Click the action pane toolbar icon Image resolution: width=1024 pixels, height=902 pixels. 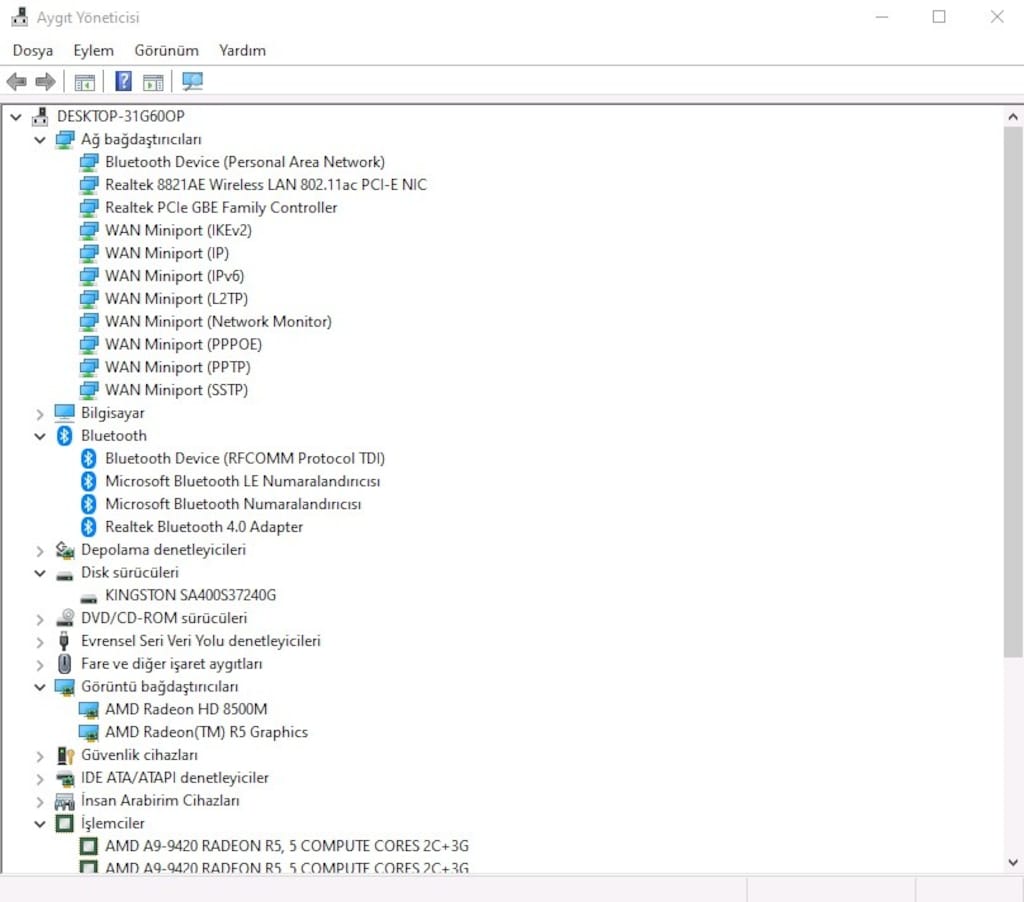tap(153, 82)
